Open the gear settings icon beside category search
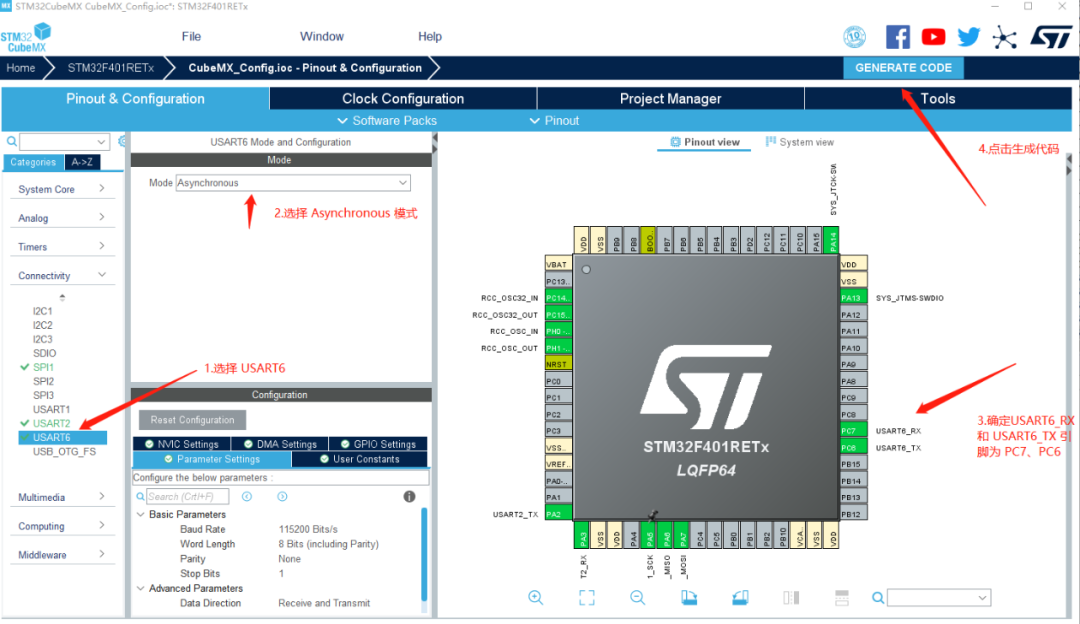The height and width of the screenshot is (624, 1080). (122, 141)
